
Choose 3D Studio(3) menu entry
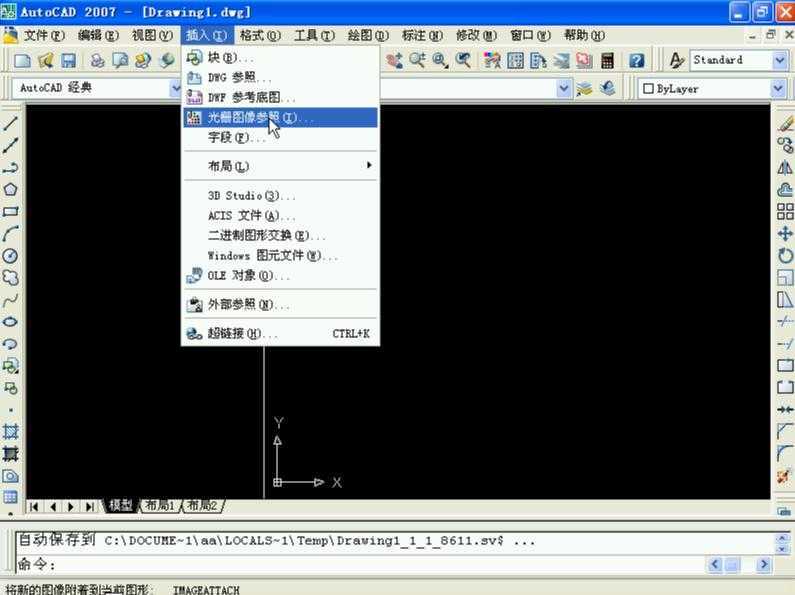click(x=280, y=196)
